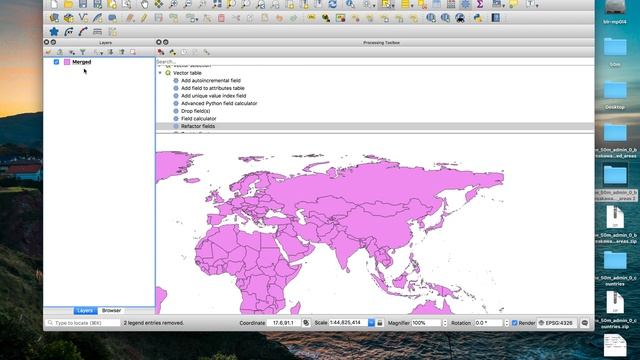Screen dimensions: 640x360
Task: Open Drop field(s) algorithm
Action: coord(196,111)
